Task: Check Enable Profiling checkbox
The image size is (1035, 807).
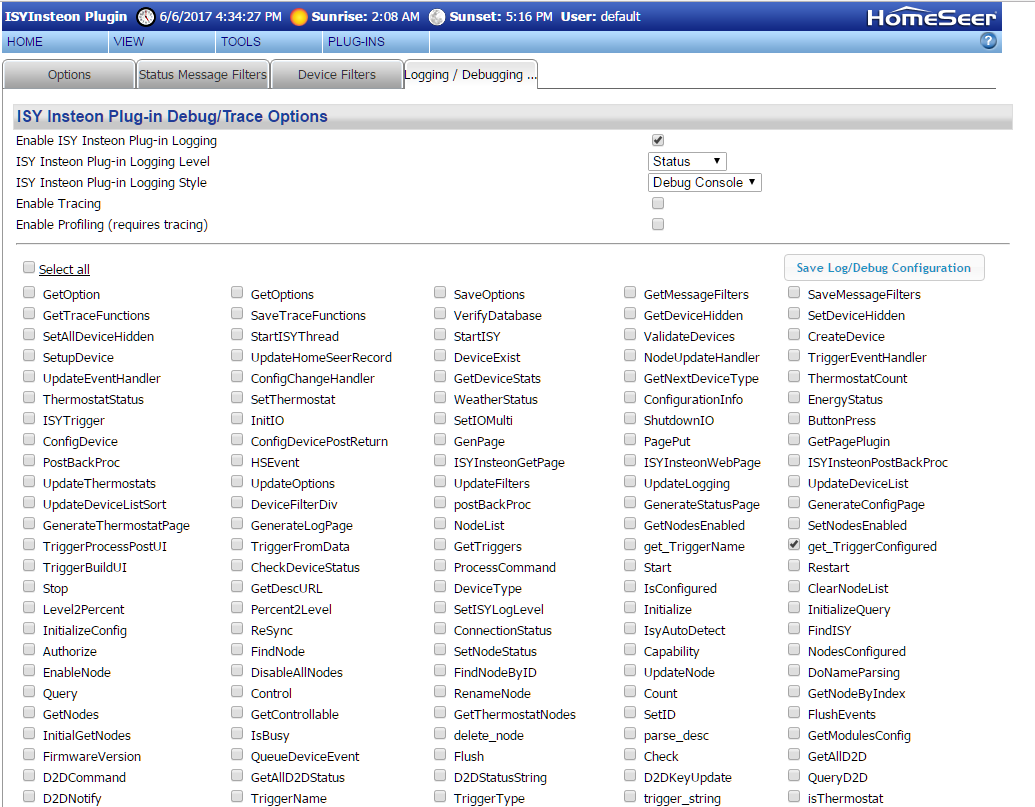Action: coord(657,224)
